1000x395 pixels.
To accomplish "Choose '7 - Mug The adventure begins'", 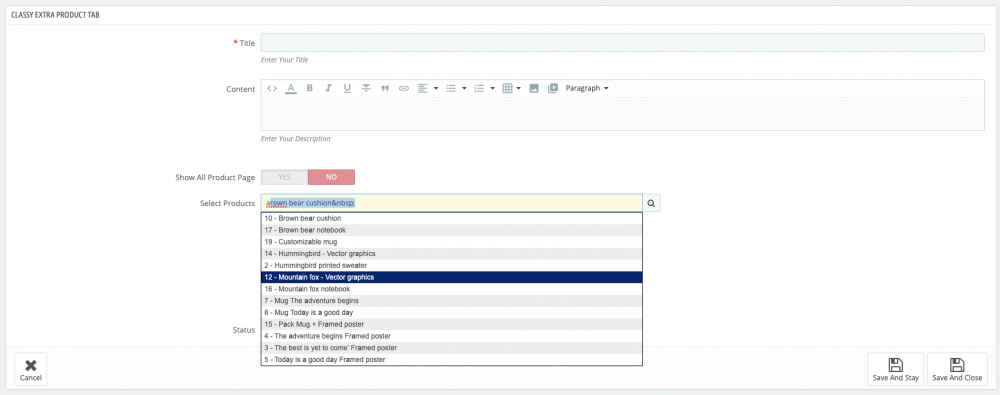I will tap(452, 301).
